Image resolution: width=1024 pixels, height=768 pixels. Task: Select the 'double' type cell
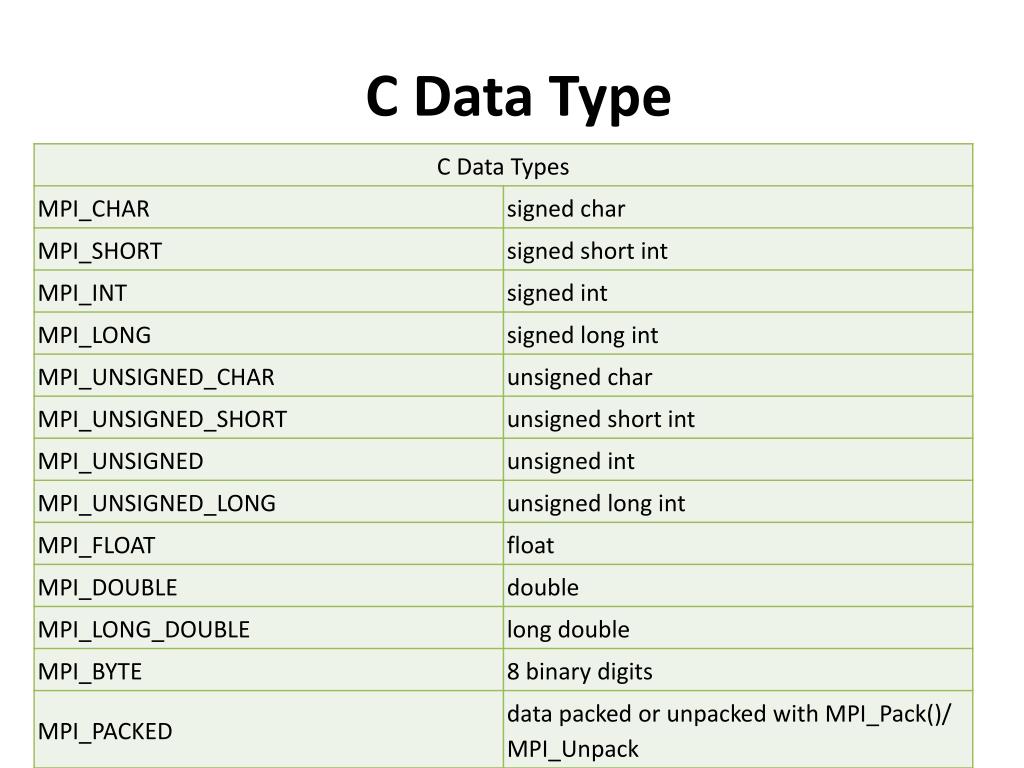click(x=738, y=586)
